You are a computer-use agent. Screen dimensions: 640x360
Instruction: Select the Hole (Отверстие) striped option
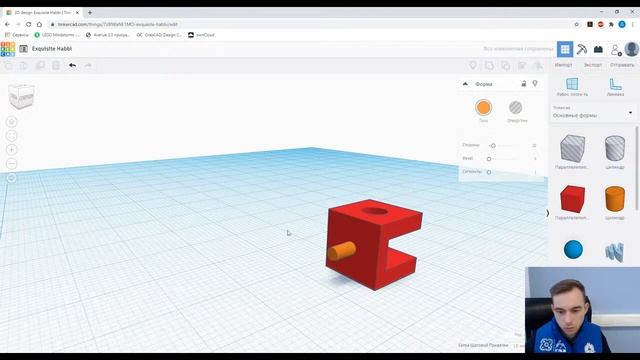tap(516, 108)
